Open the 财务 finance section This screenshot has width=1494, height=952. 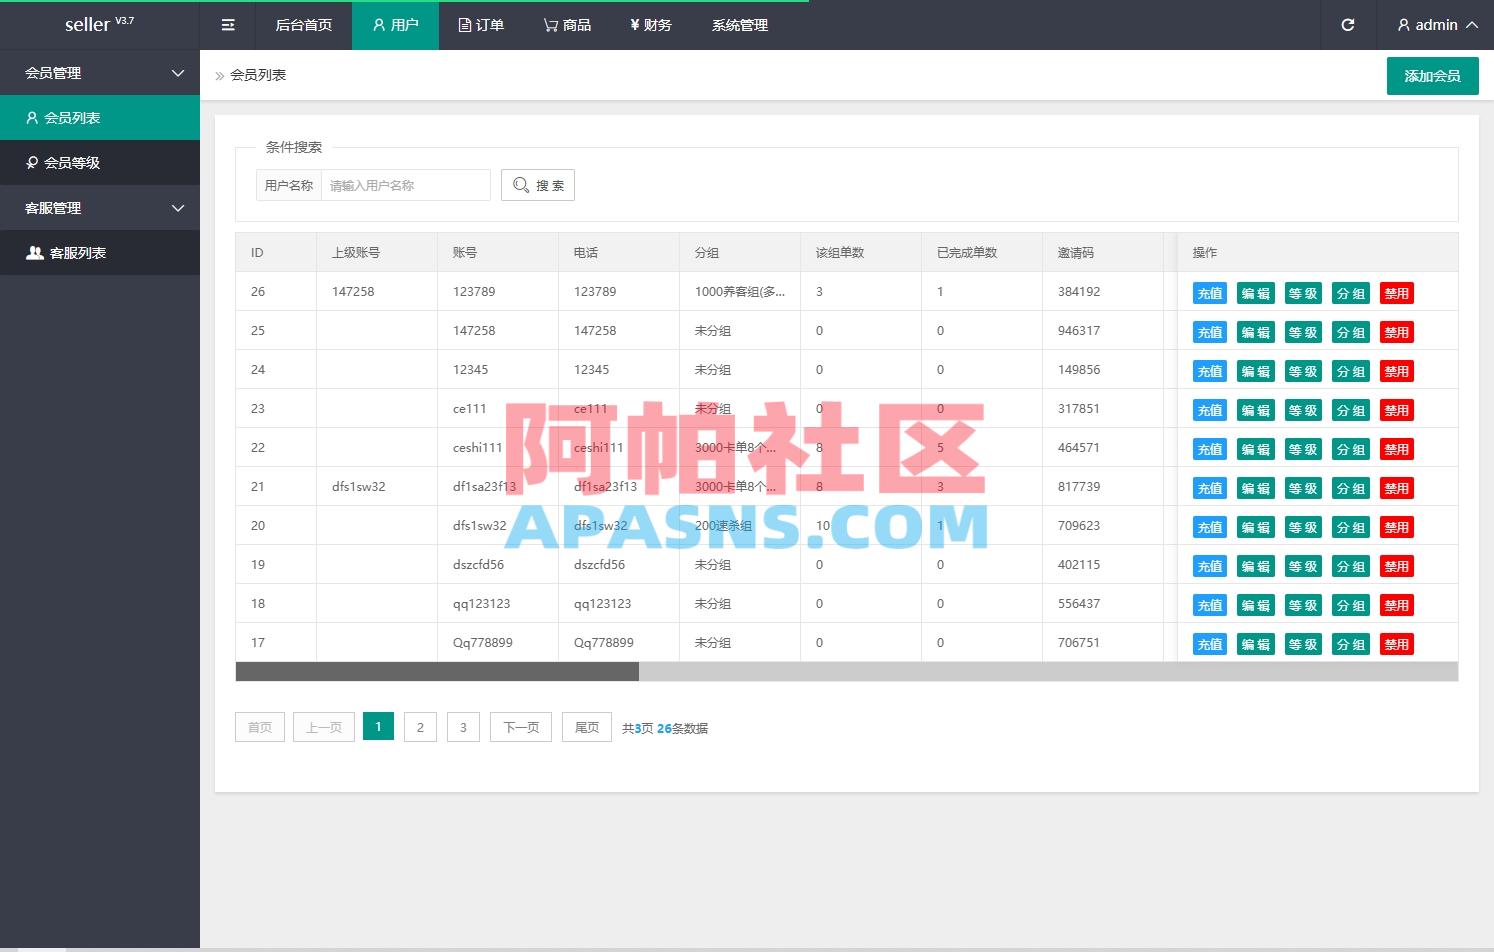650,25
